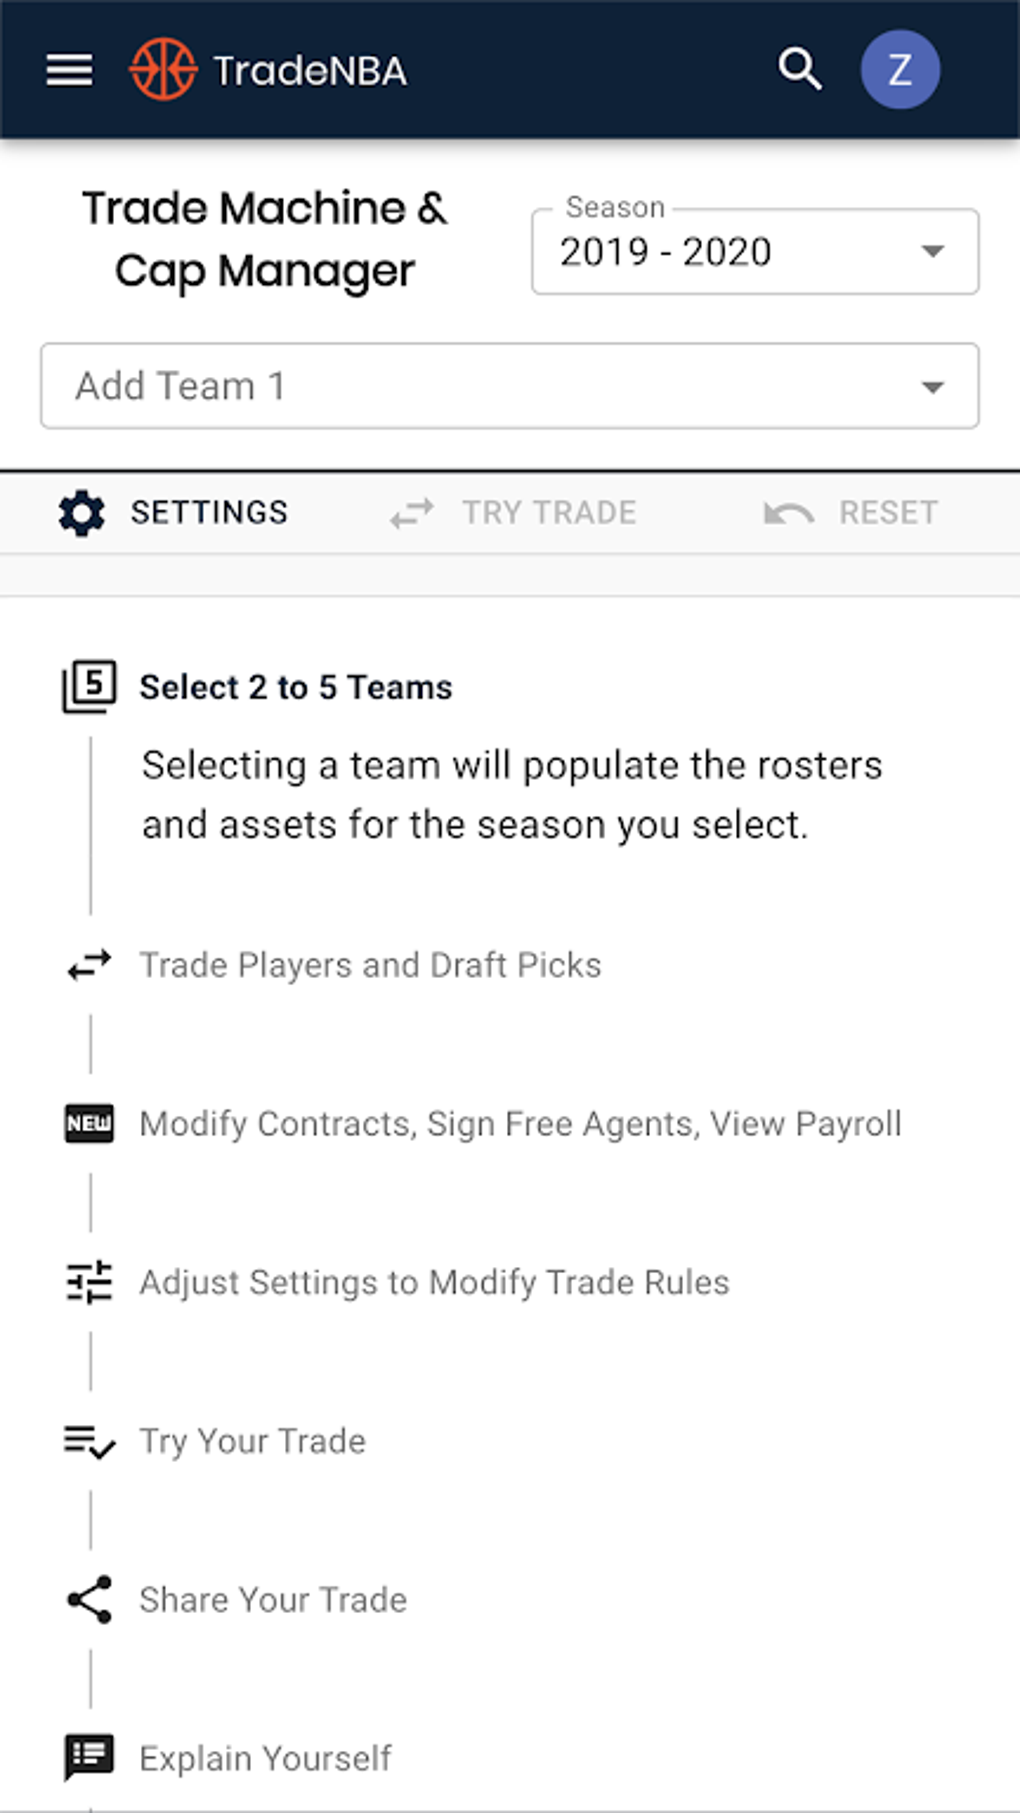Open the user profile avatar Z

[899, 70]
